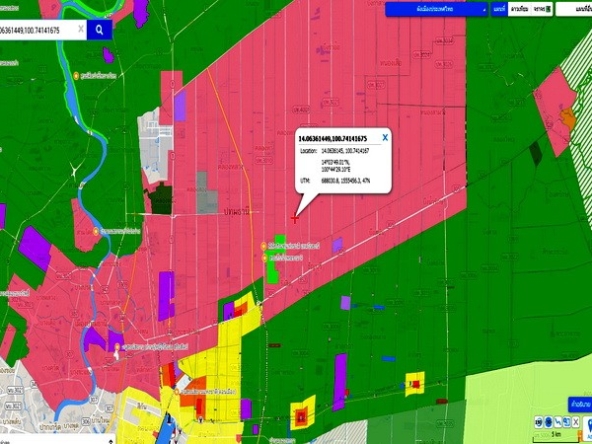Click the X clear-measurements tool icon

coord(575,422)
